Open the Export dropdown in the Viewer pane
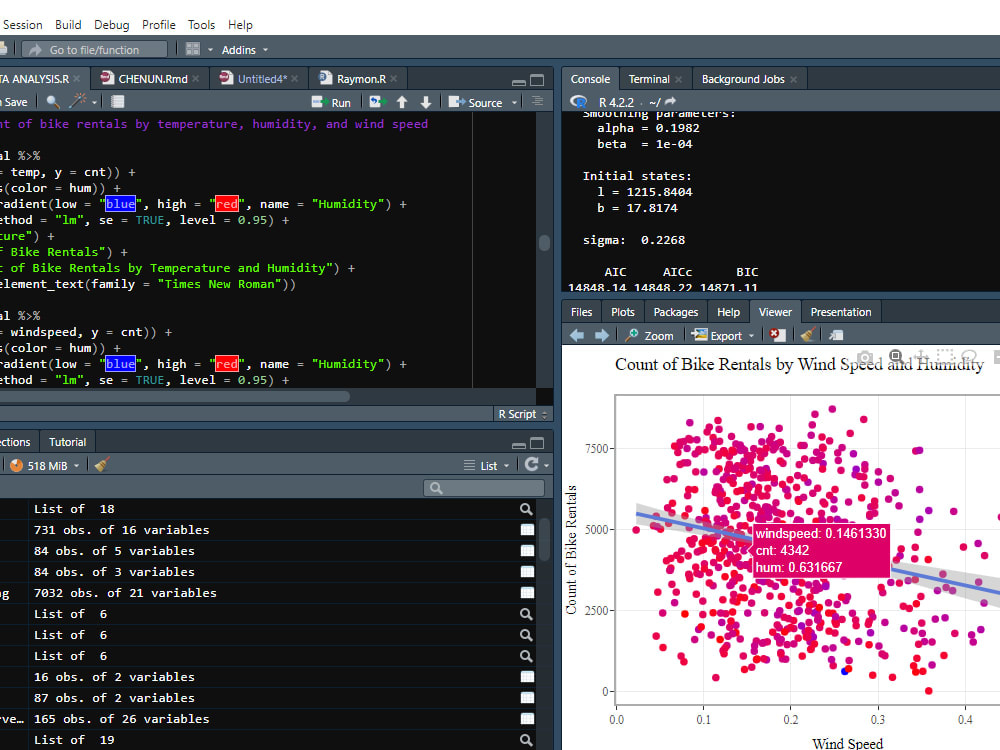1000x750 pixels. pos(722,335)
